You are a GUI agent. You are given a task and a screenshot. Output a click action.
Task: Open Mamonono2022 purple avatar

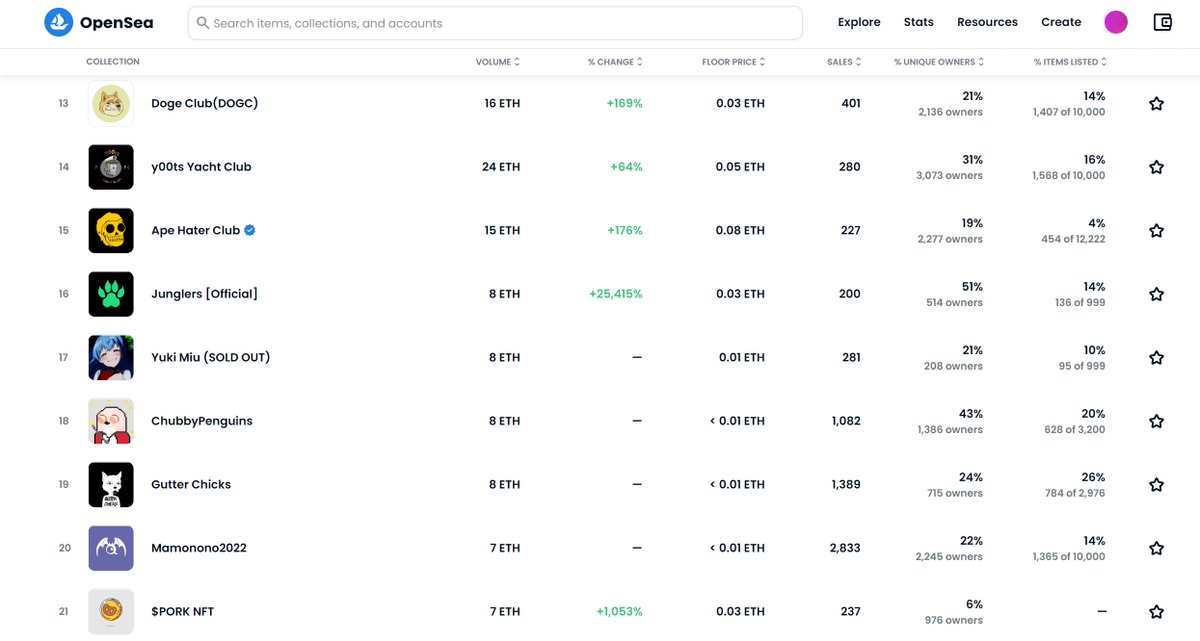pos(111,548)
